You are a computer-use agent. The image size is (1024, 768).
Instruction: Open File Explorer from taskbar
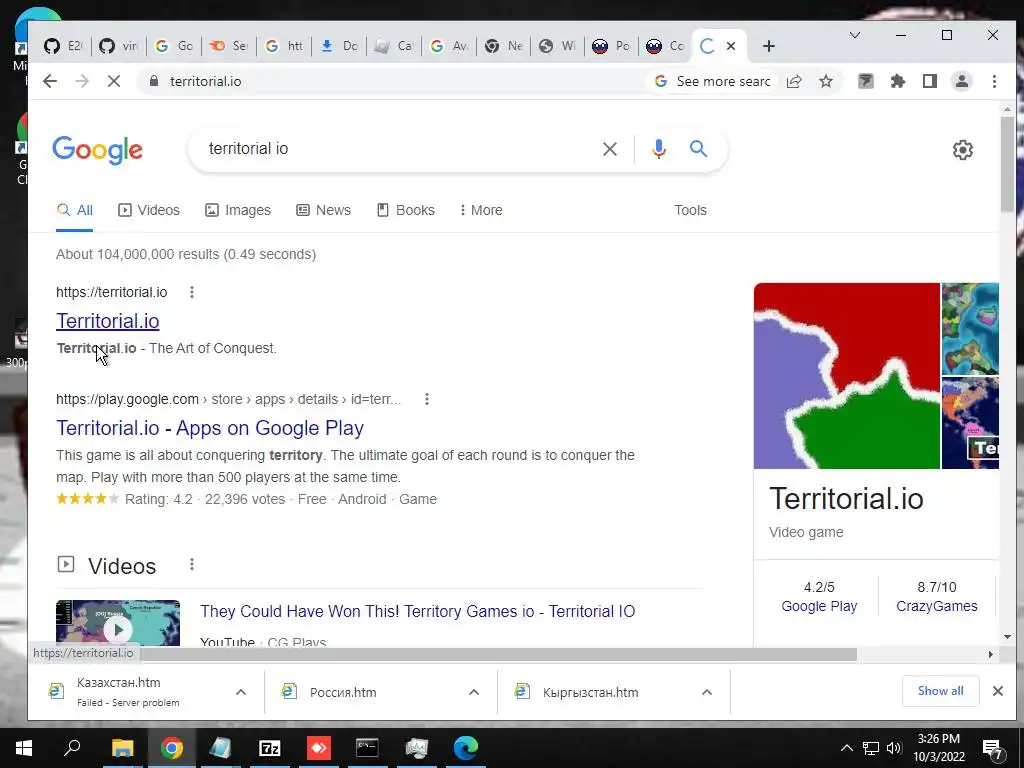click(x=122, y=748)
